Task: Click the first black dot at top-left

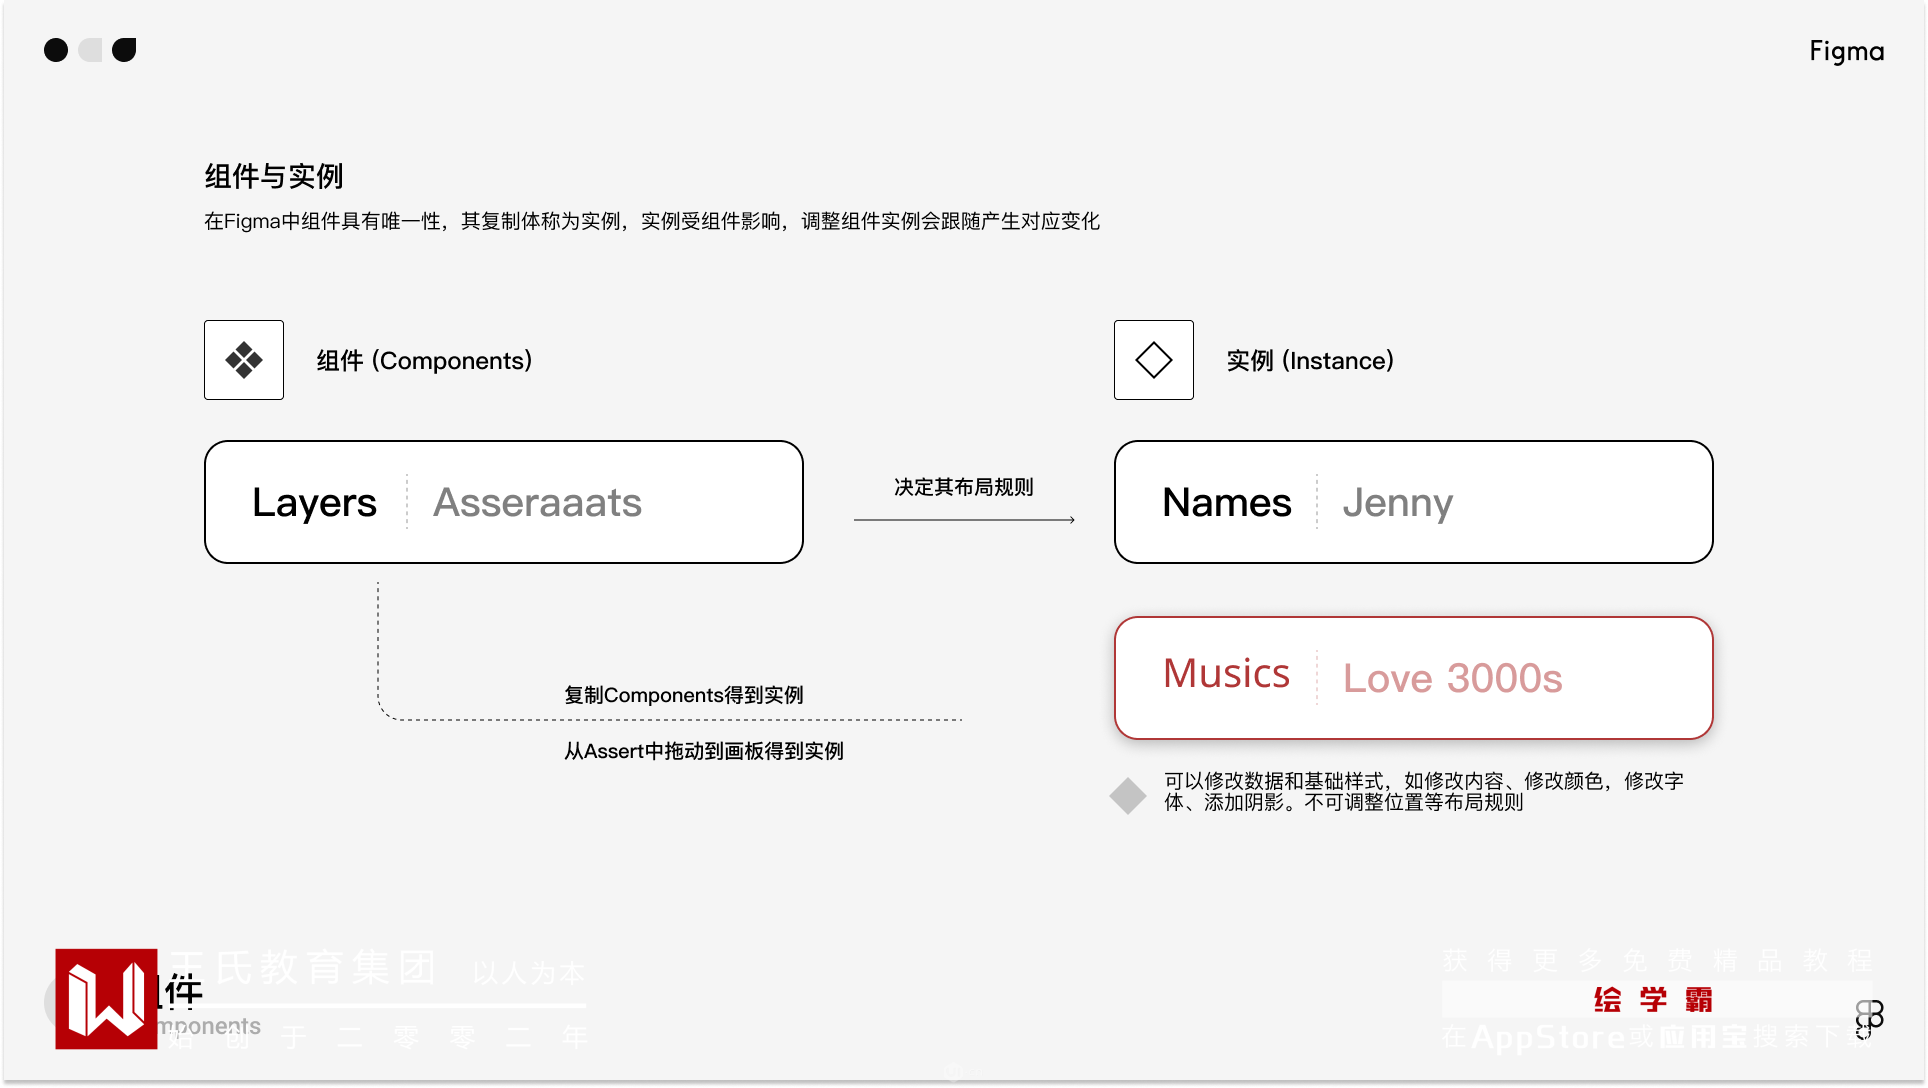Action: (x=56, y=50)
